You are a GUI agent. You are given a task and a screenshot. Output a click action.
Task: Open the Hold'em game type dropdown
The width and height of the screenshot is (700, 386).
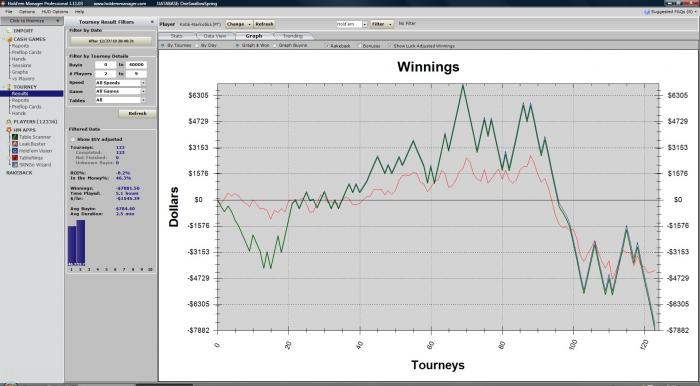coord(364,24)
